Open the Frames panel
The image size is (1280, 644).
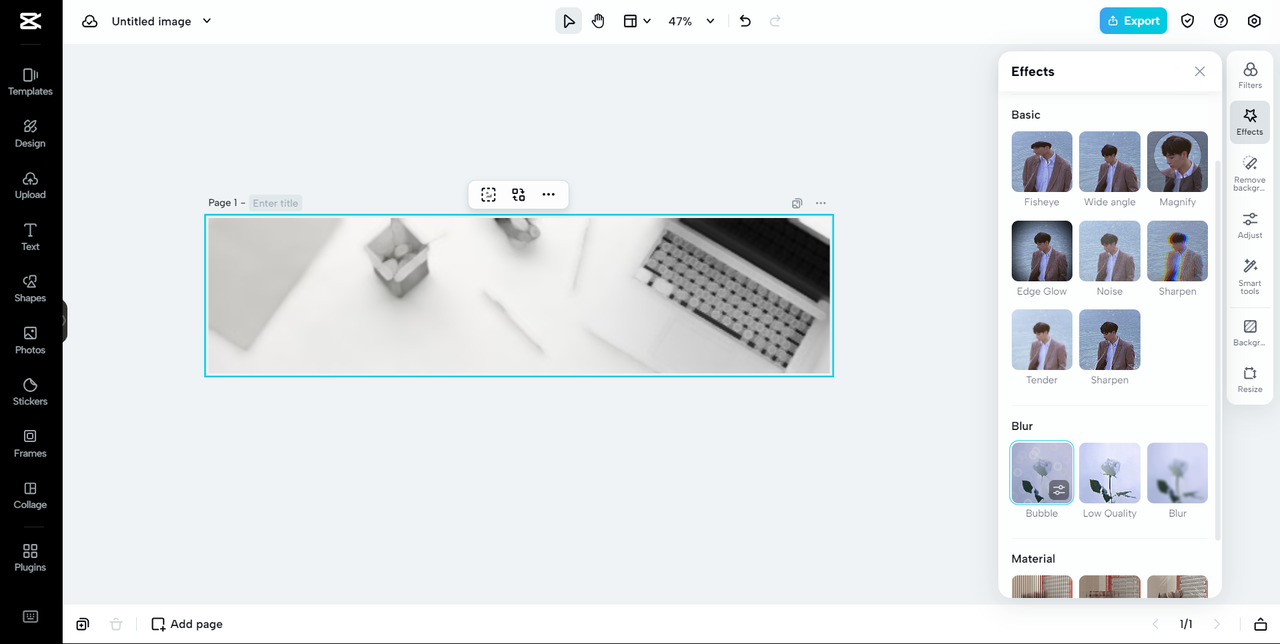(30, 444)
